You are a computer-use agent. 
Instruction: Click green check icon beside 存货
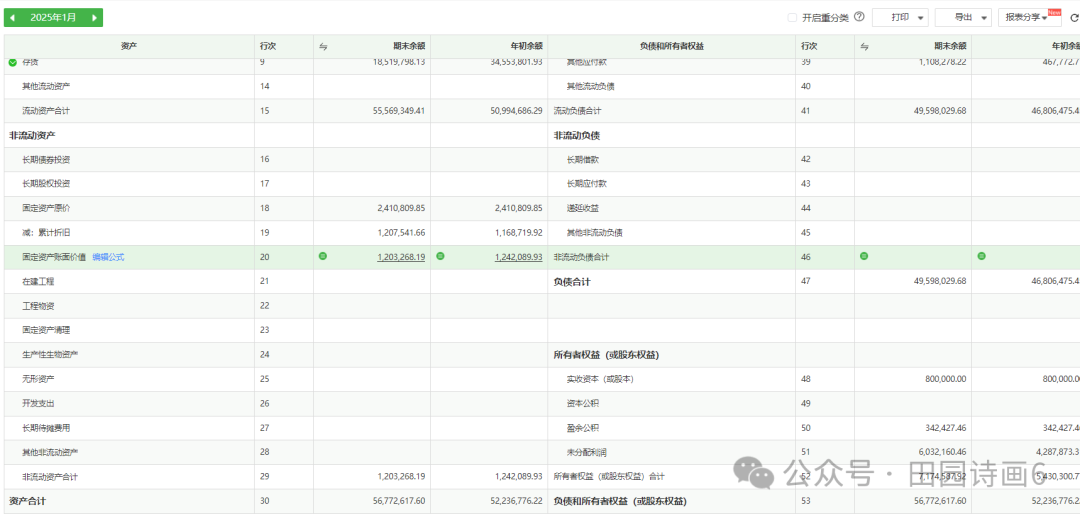(13, 62)
